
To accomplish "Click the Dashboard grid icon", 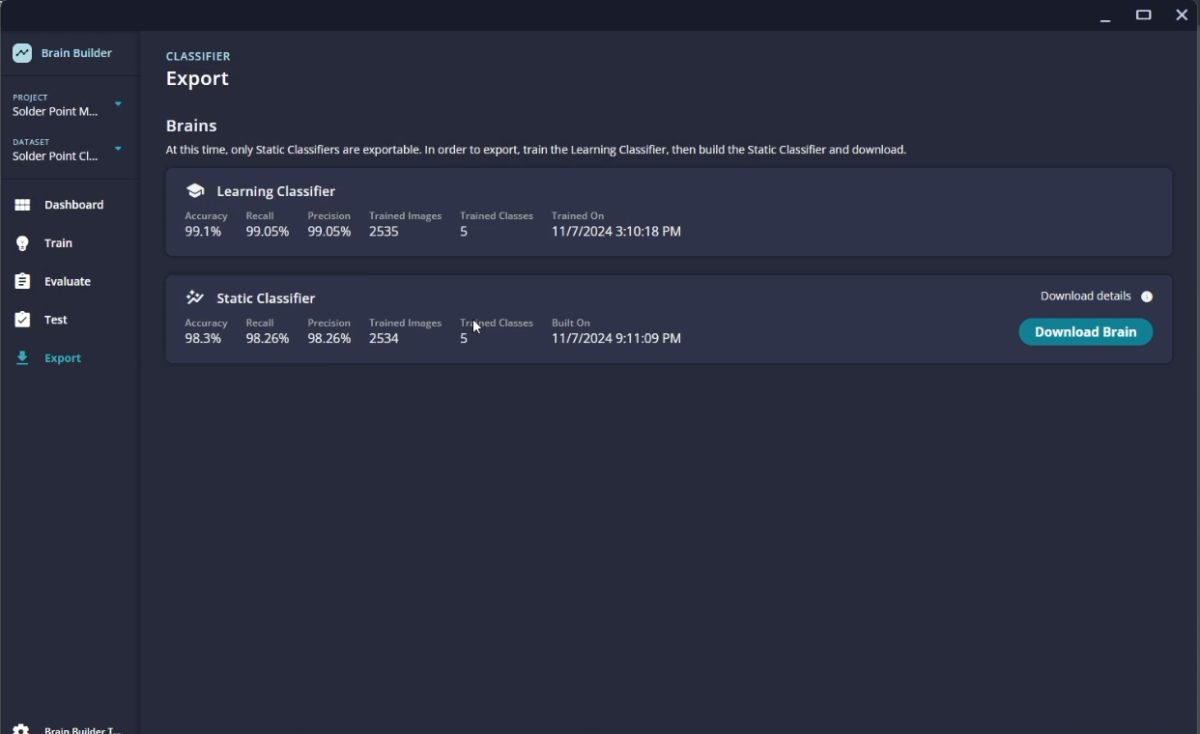I will [x=22, y=205].
